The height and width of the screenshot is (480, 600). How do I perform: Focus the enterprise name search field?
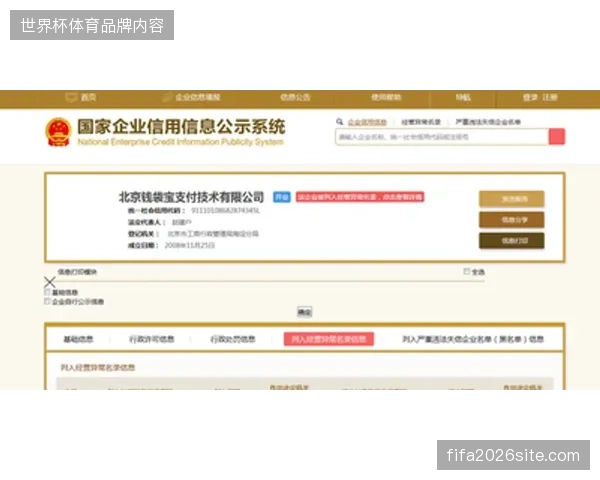[442, 137]
